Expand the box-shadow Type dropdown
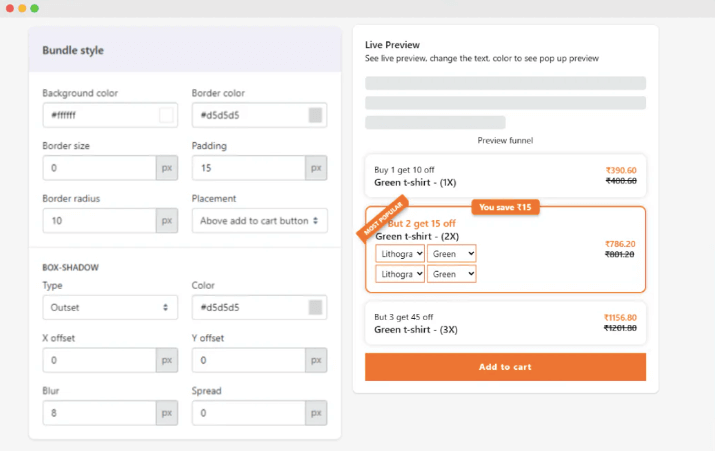The width and height of the screenshot is (715, 451). click(110, 308)
